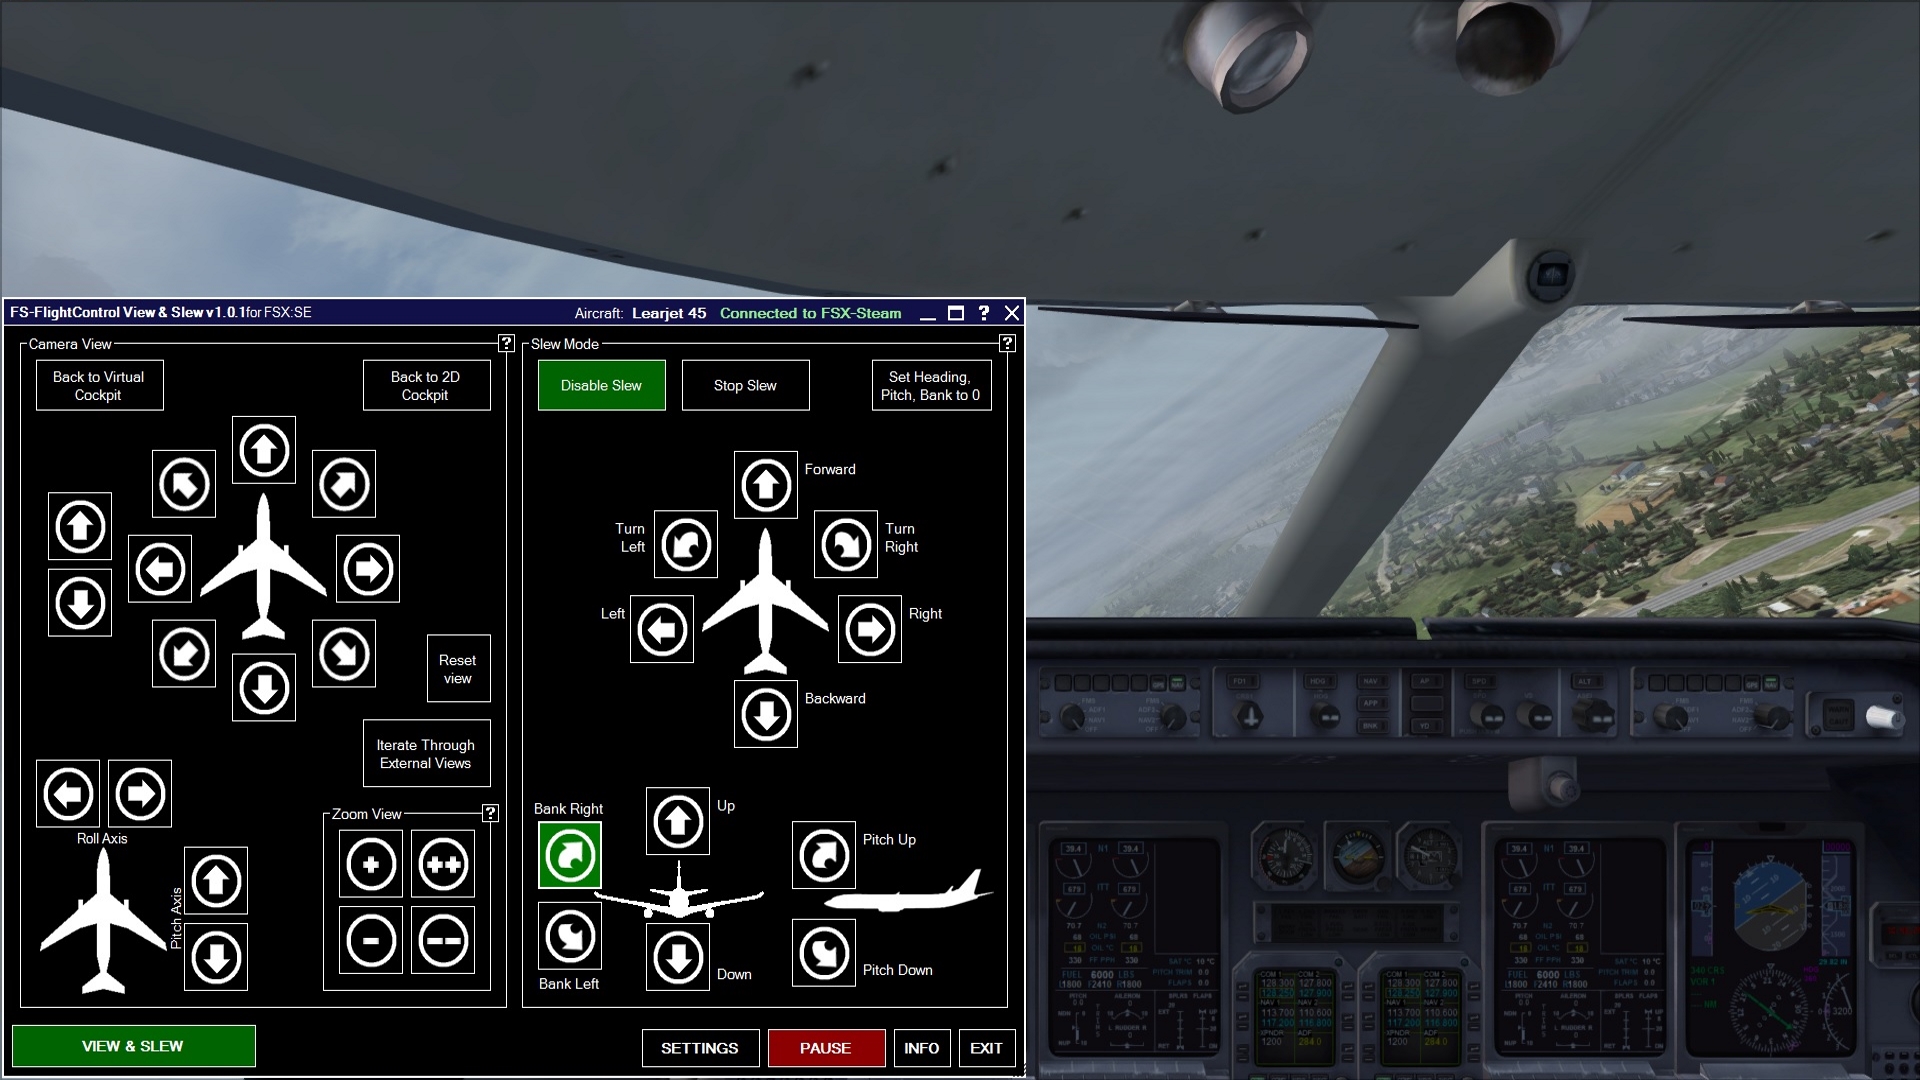1920x1080 pixels.
Task: Expand Zoom View help panel
Action: (x=492, y=814)
